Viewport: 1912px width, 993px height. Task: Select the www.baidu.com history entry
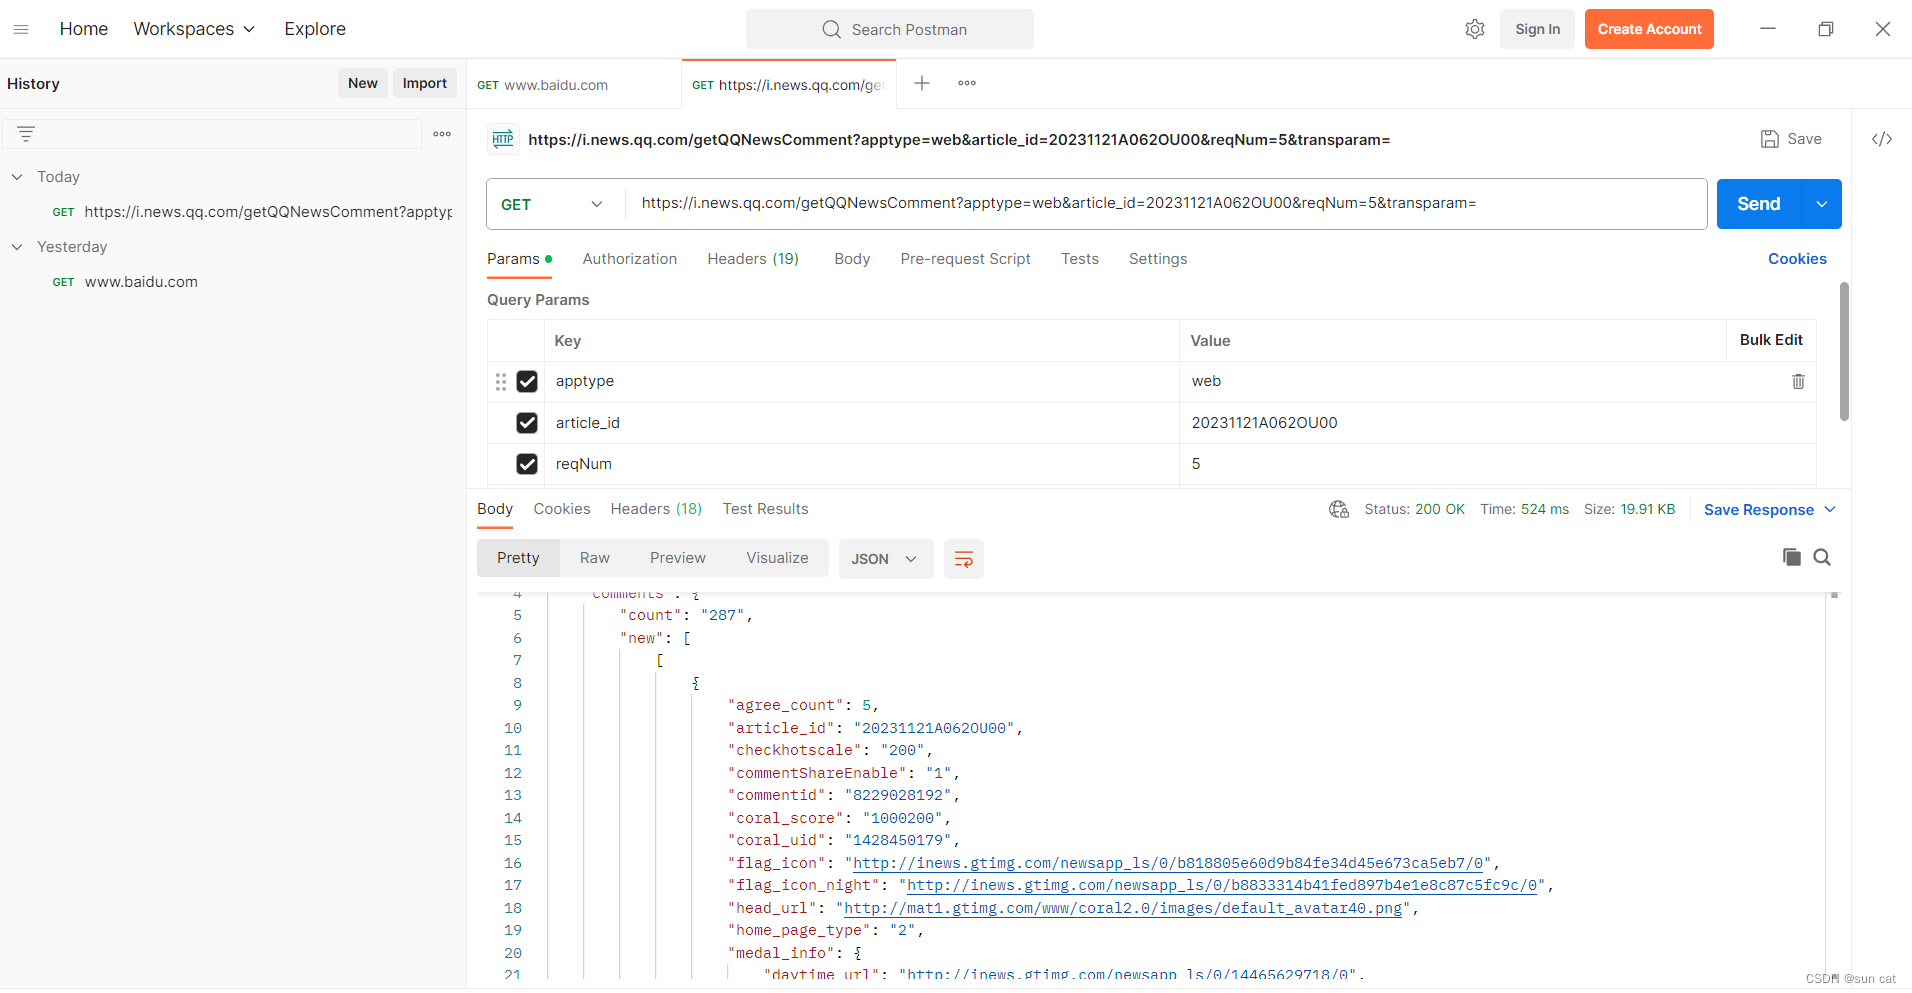tap(125, 282)
